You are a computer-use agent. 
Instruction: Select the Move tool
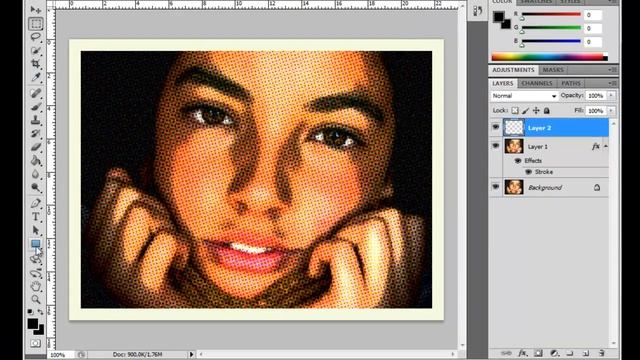click(36, 10)
